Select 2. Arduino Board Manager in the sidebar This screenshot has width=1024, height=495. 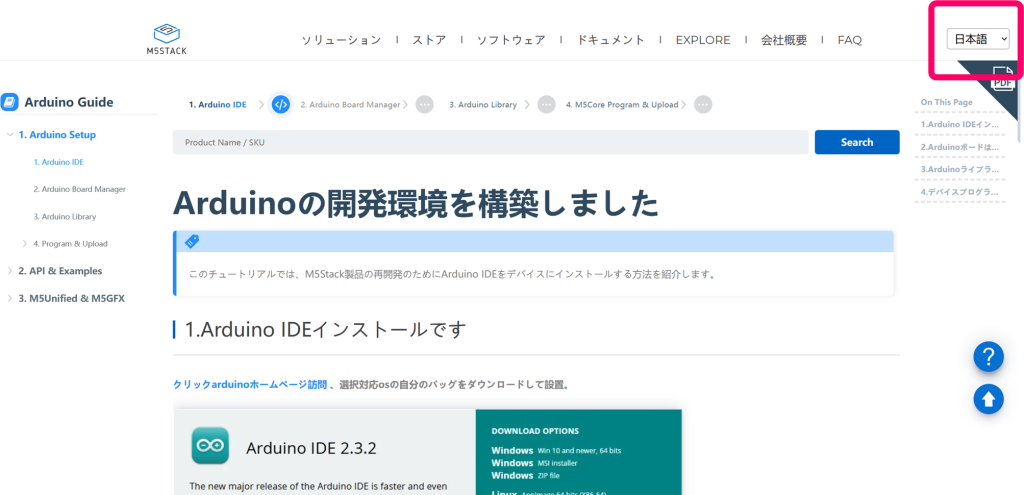[80, 189]
